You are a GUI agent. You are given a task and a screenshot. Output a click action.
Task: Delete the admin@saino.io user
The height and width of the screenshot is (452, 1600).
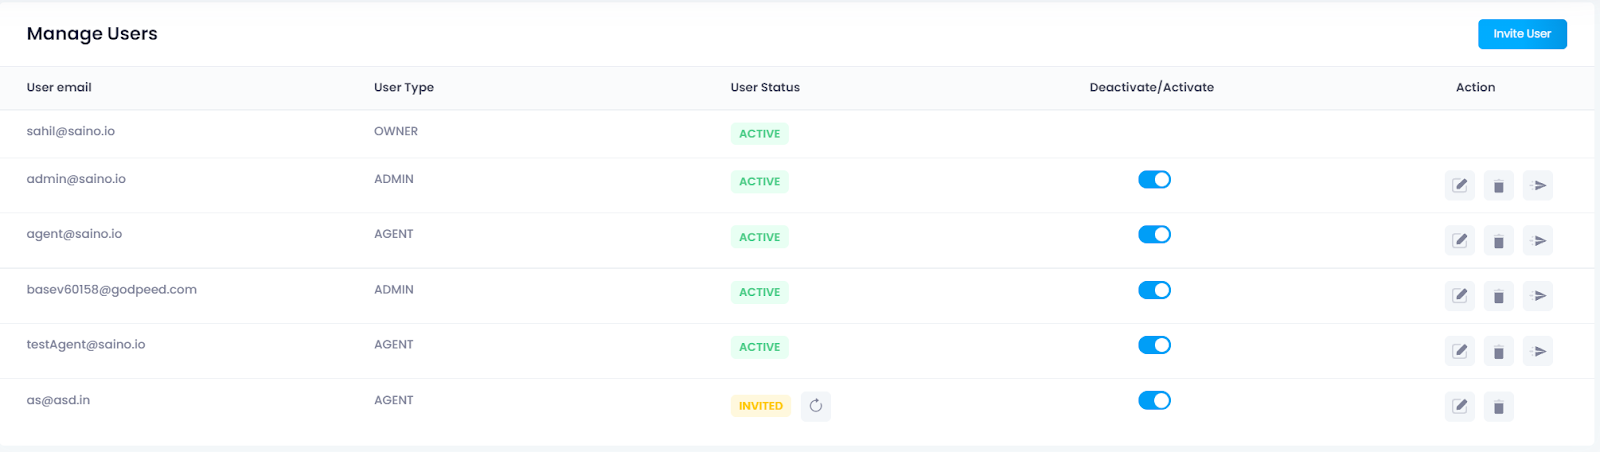coord(1498,185)
